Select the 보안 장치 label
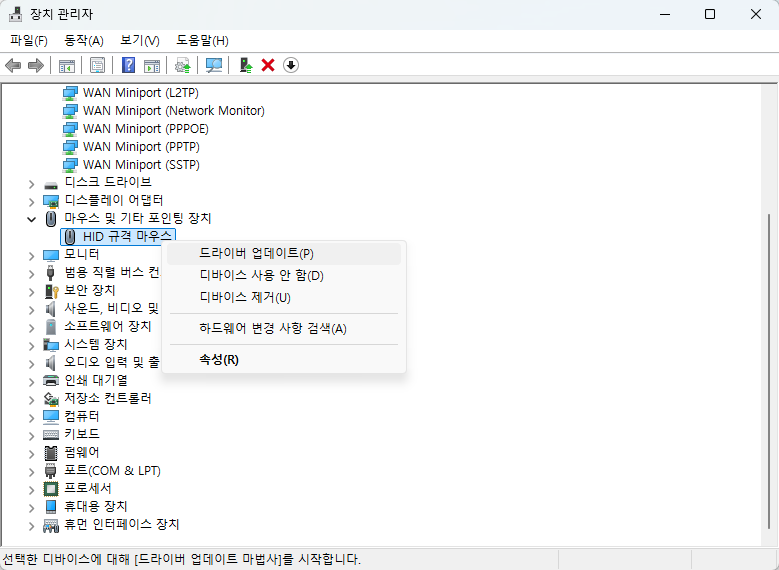Screen dimensions: 779x570 90,290
